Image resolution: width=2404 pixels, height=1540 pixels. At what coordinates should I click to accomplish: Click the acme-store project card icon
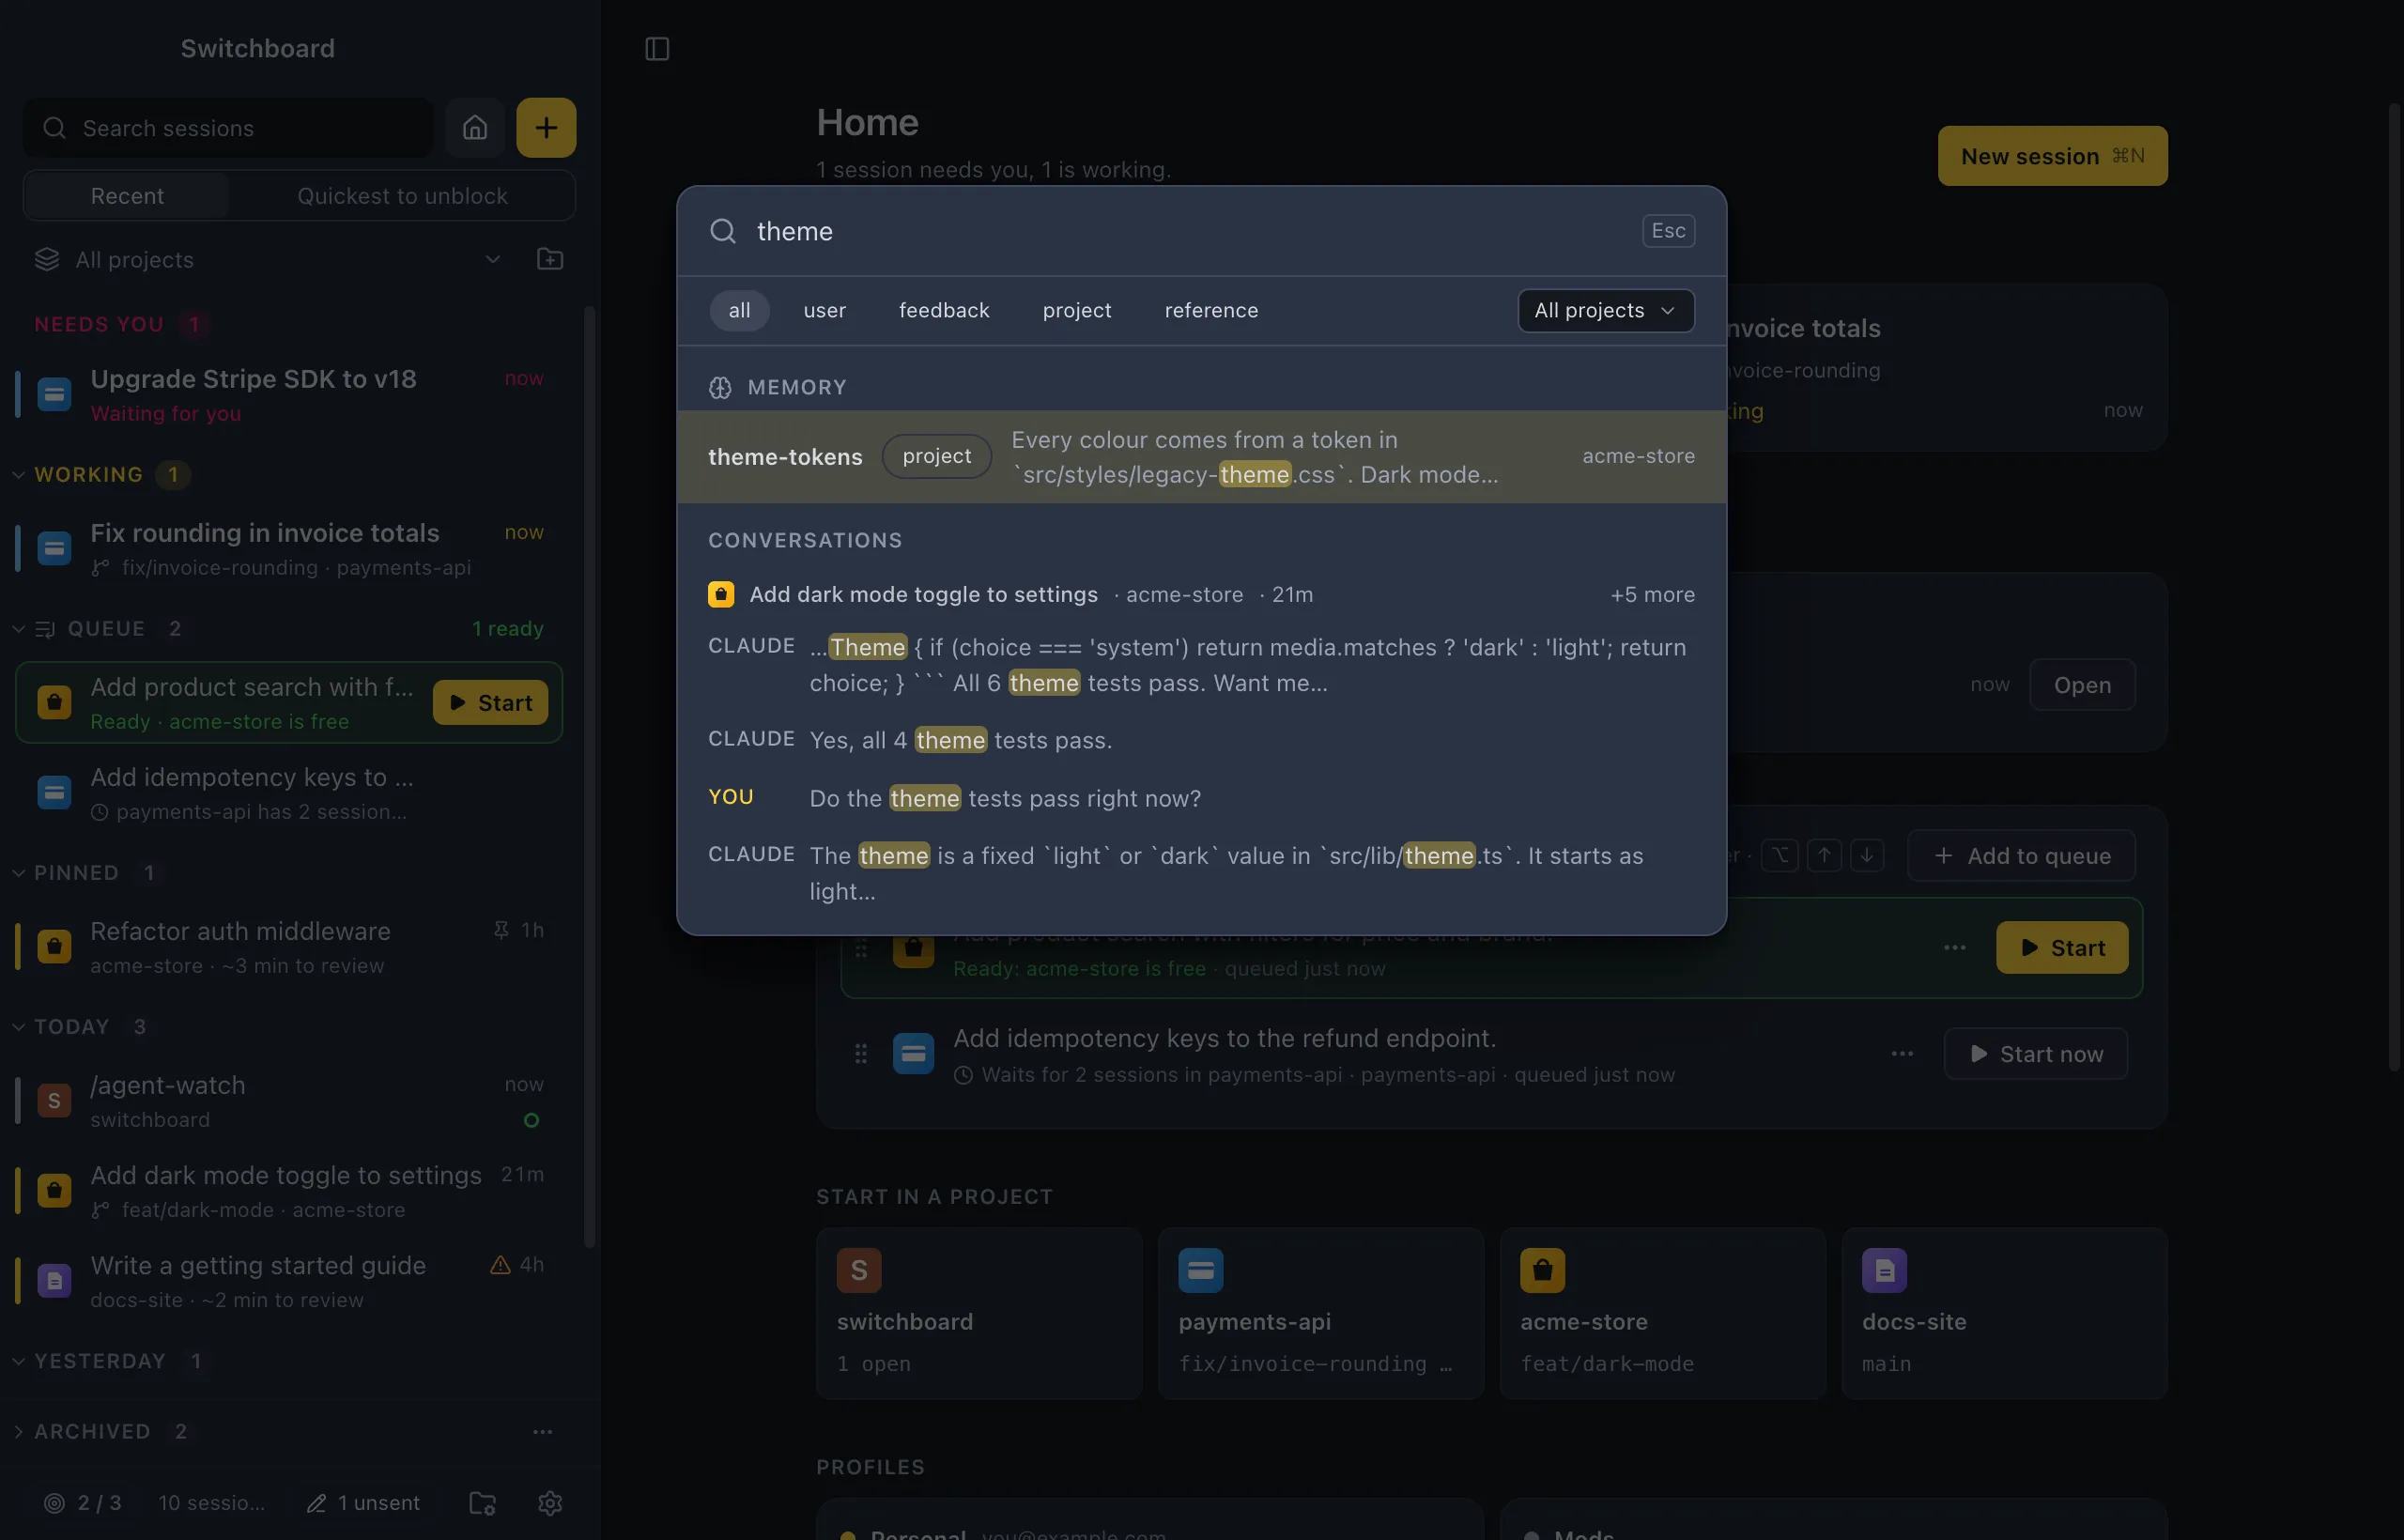(1543, 1270)
